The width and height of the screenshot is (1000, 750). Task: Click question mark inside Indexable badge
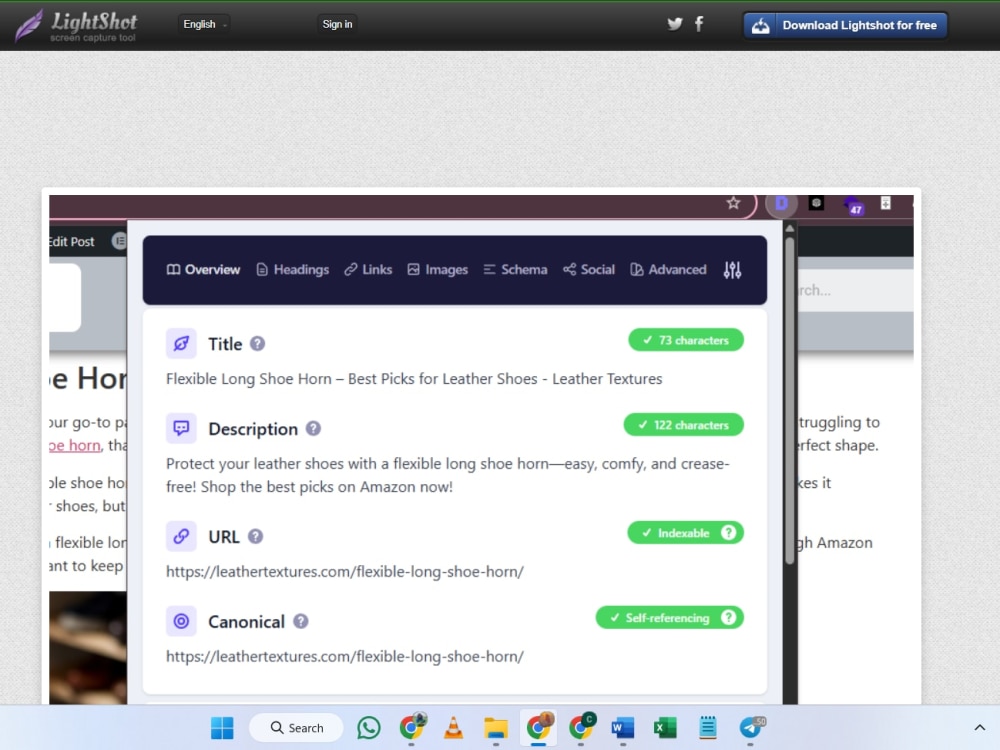(728, 533)
